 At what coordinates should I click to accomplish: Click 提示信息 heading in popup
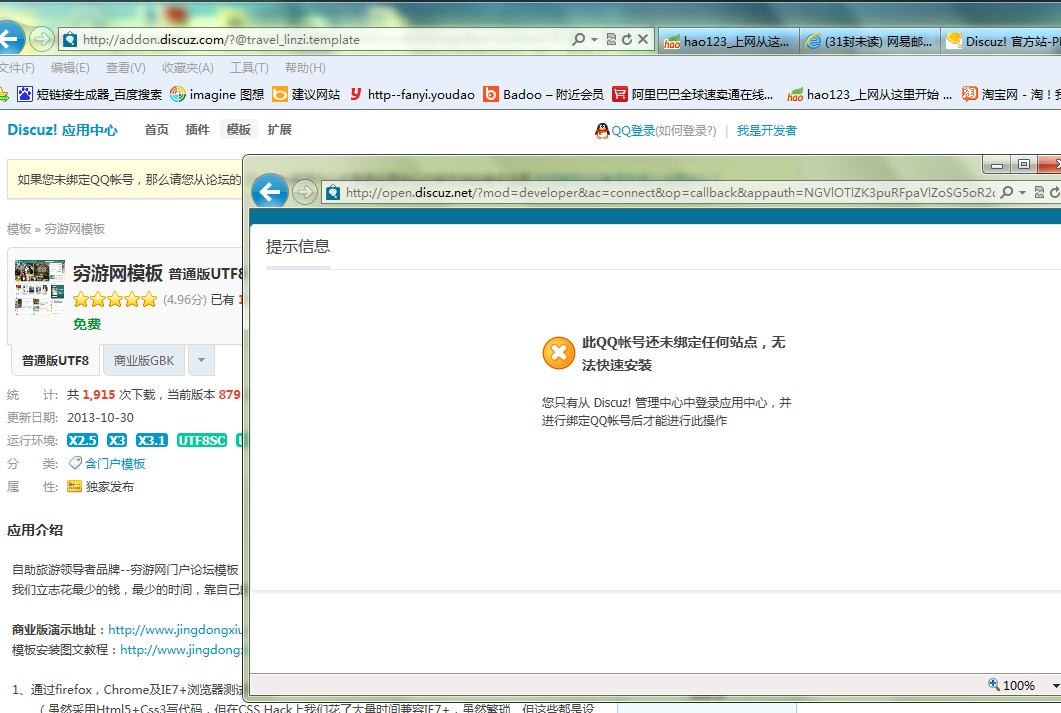coord(298,246)
